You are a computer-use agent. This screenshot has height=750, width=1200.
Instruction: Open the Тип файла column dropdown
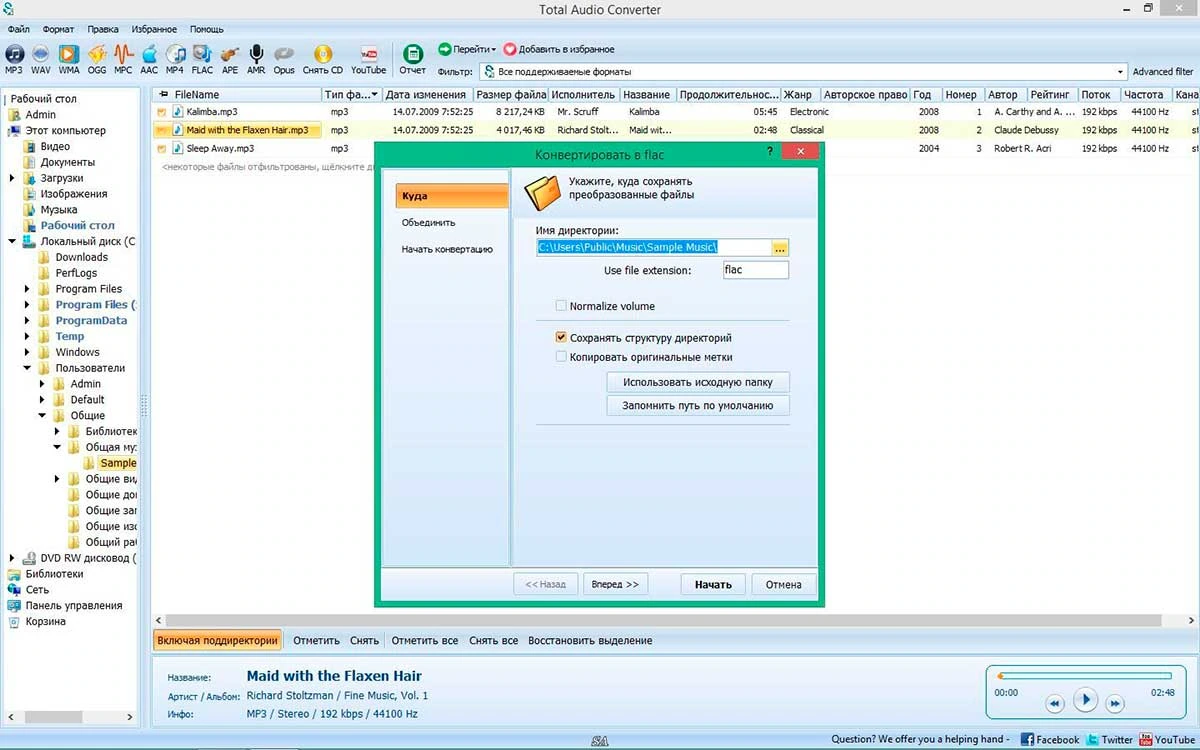pos(374,95)
